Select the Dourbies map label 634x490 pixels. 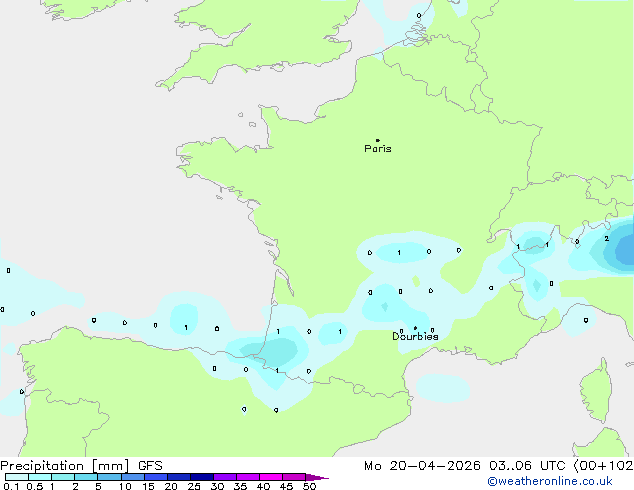coord(415,336)
